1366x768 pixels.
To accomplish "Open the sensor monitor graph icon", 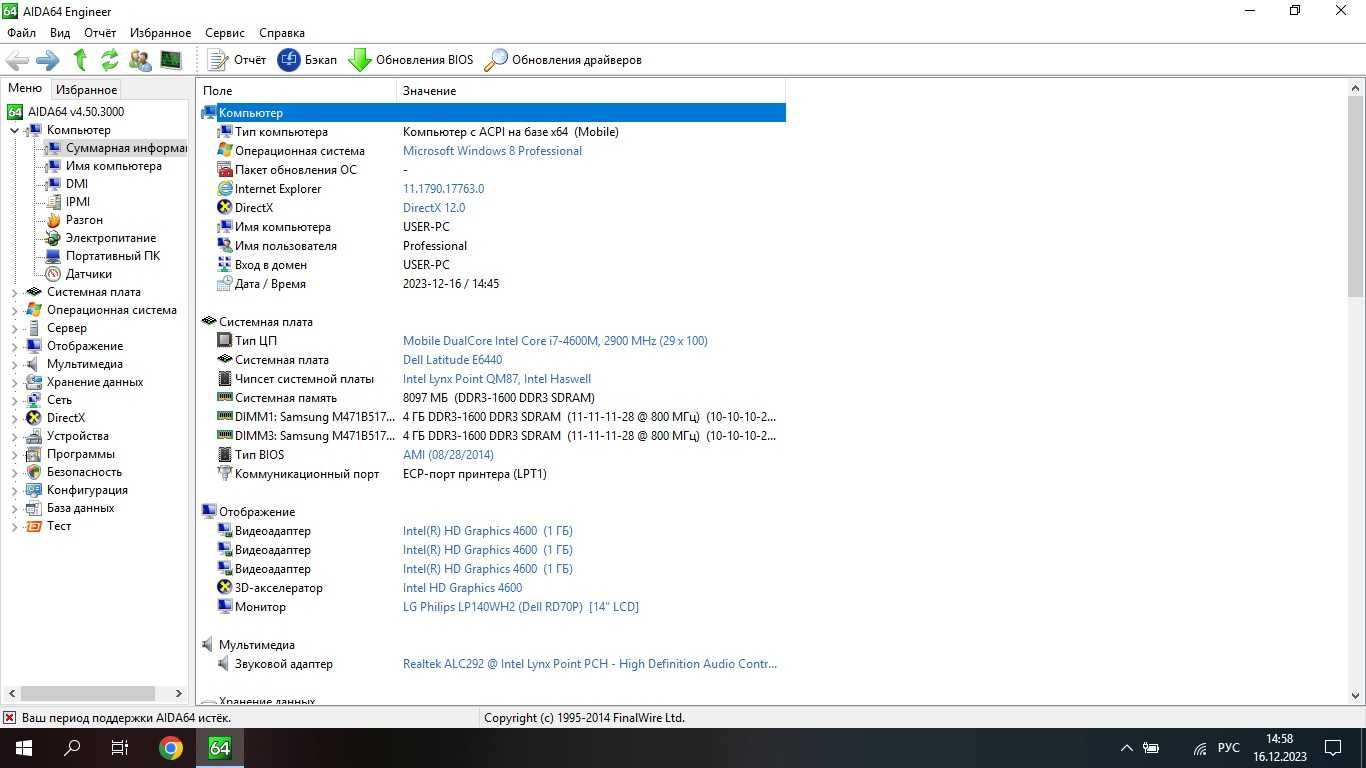I will click(171, 60).
